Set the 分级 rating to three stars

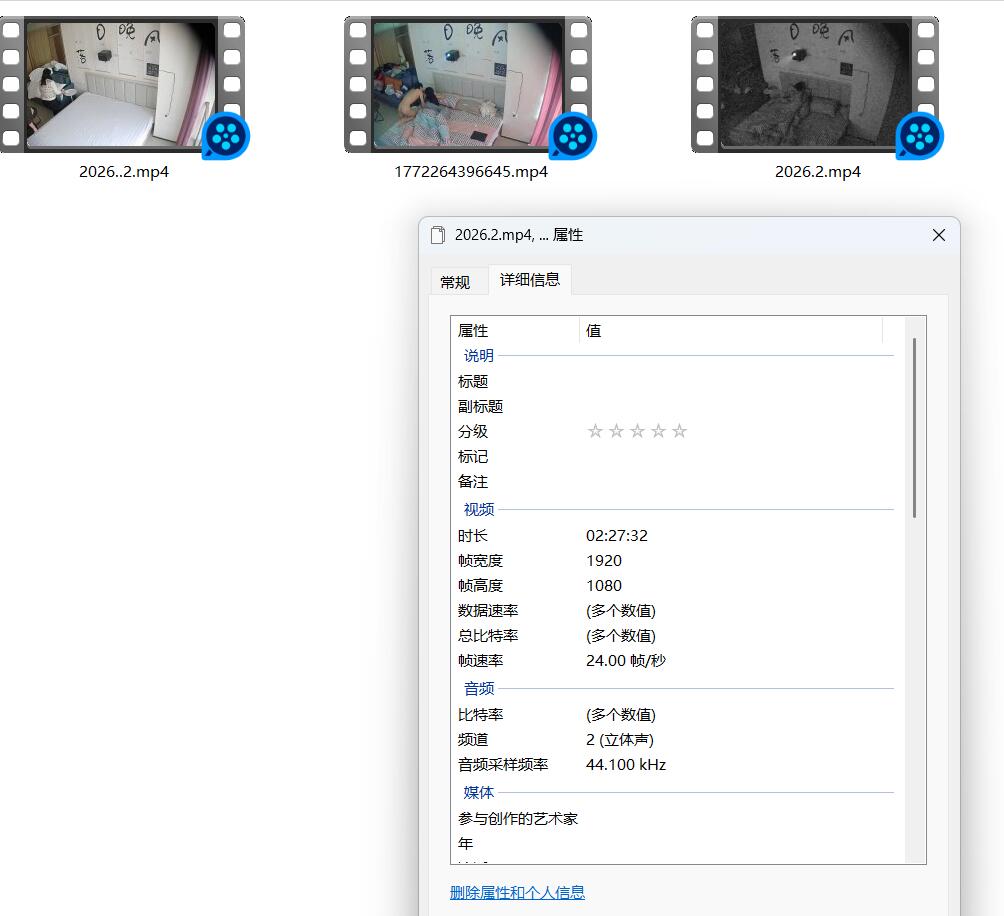pyautogui.click(x=637, y=431)
